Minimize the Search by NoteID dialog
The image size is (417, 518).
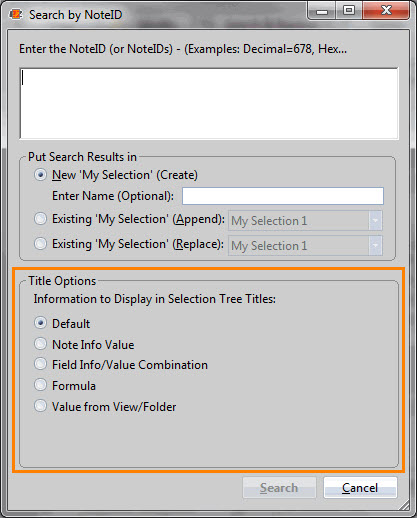click(321, 11)
